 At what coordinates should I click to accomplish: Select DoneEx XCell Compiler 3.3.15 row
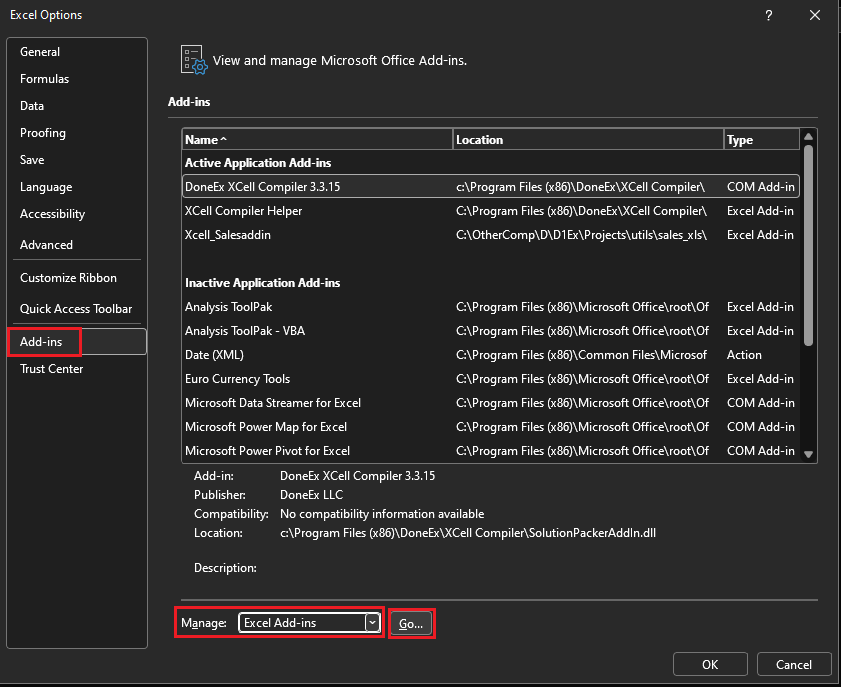491,187
